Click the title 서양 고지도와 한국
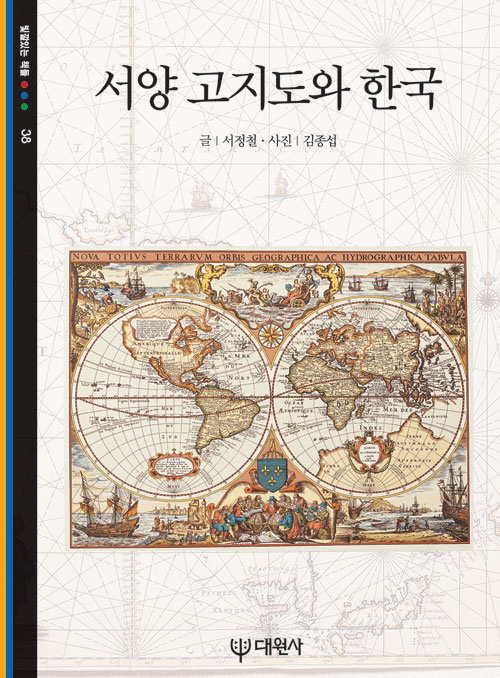 pyautogui.click(x=268, y=90)
